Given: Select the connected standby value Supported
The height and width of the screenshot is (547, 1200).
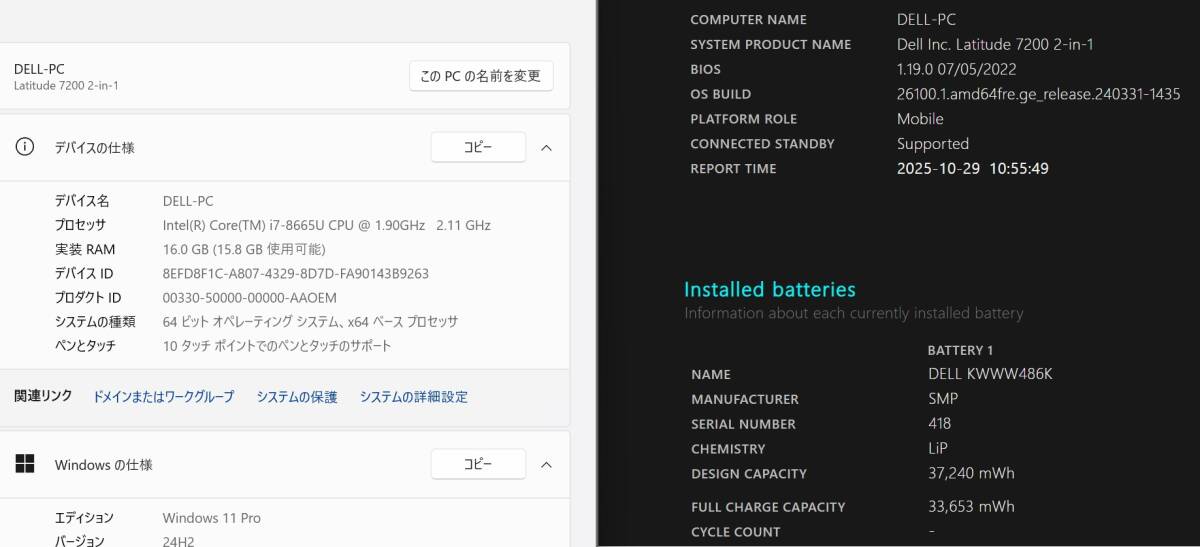Looking at the screenshot, I should click(933, 144).
